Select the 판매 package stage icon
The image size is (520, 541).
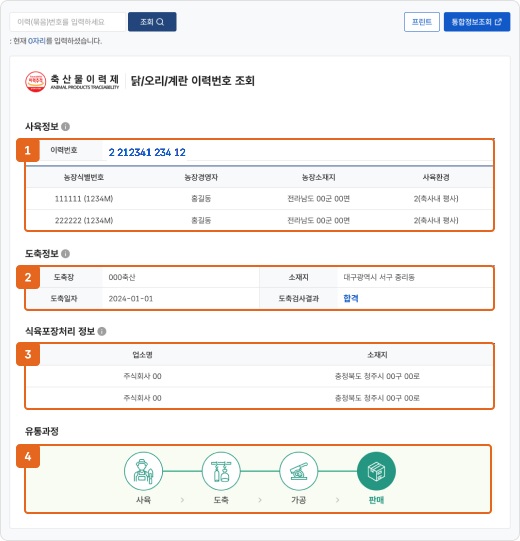[376, 471]
